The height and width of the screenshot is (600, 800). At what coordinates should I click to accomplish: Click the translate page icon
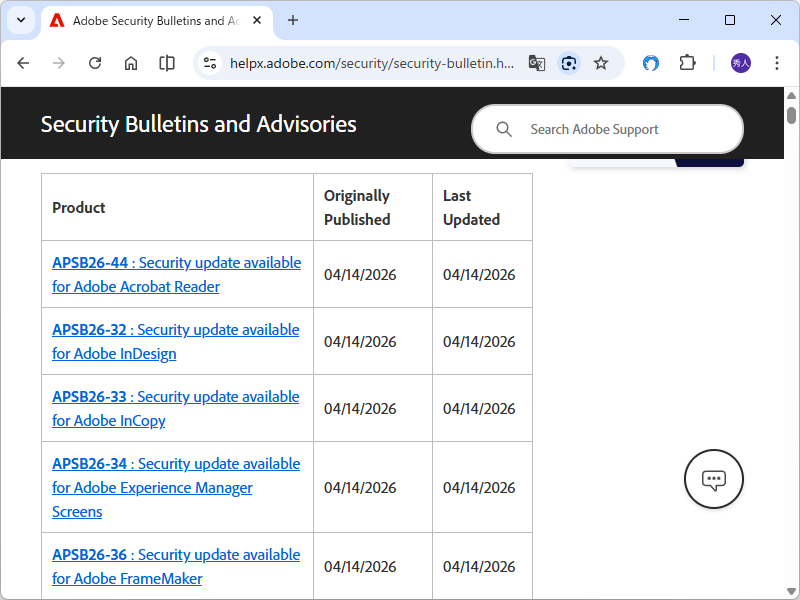click(x=537, y=63)
